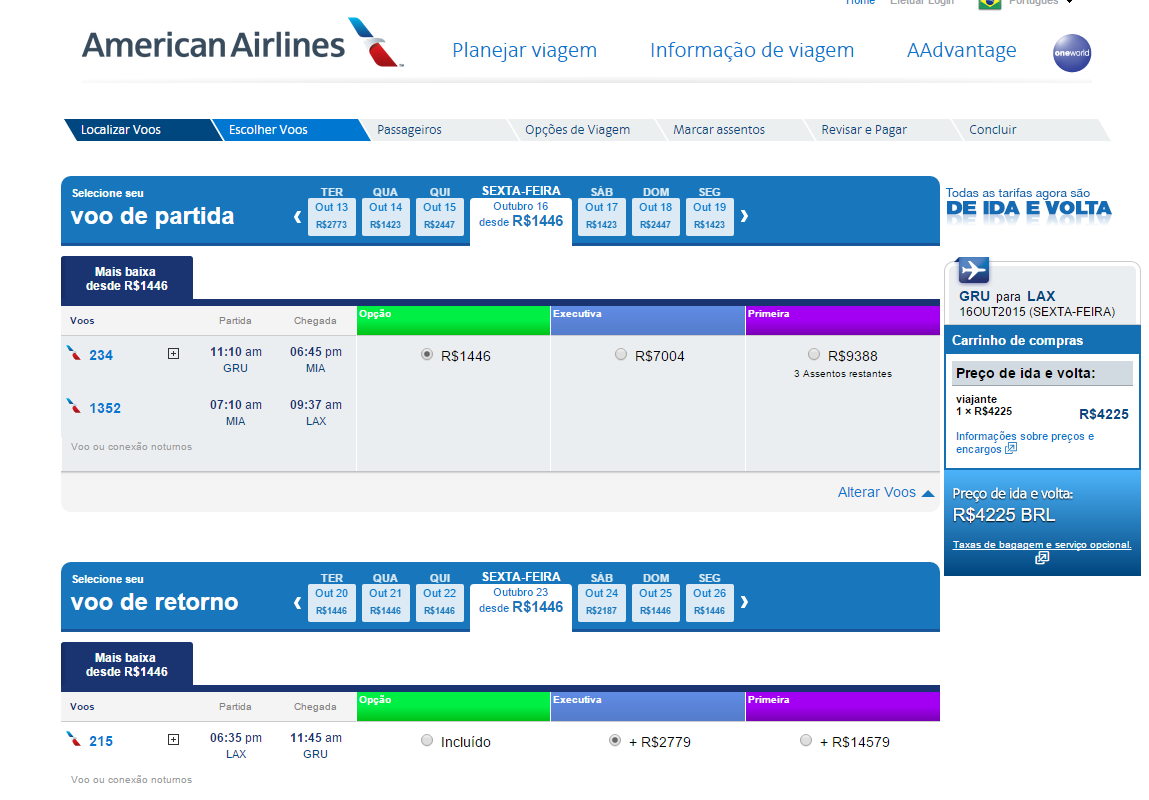1149x800 pixels.
Task: Select the Out 14 departure date tab
Action: pyautogui.click(x=385, y=216)
